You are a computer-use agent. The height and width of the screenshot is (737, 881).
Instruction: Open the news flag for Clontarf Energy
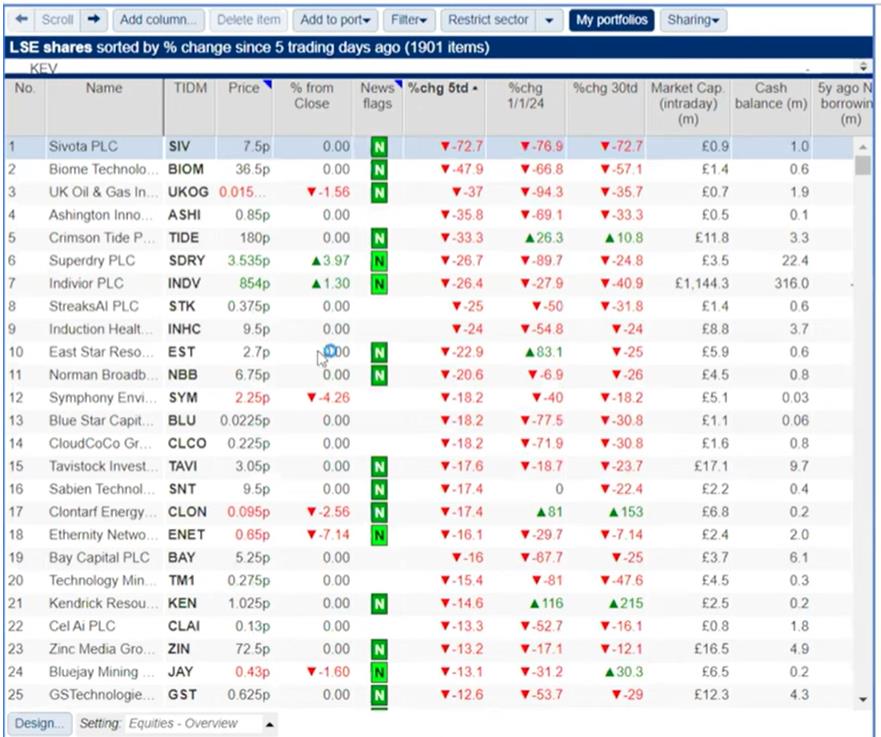379,512
